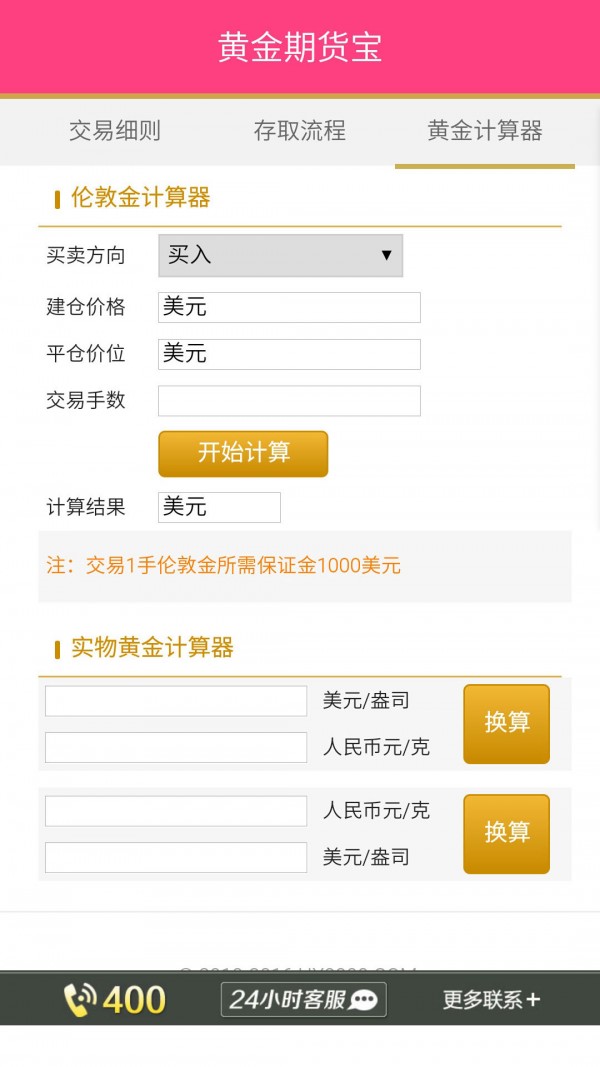Select the 黄金计算器 tab
This screenshot has width=600, height=1067.
[484, 130]
